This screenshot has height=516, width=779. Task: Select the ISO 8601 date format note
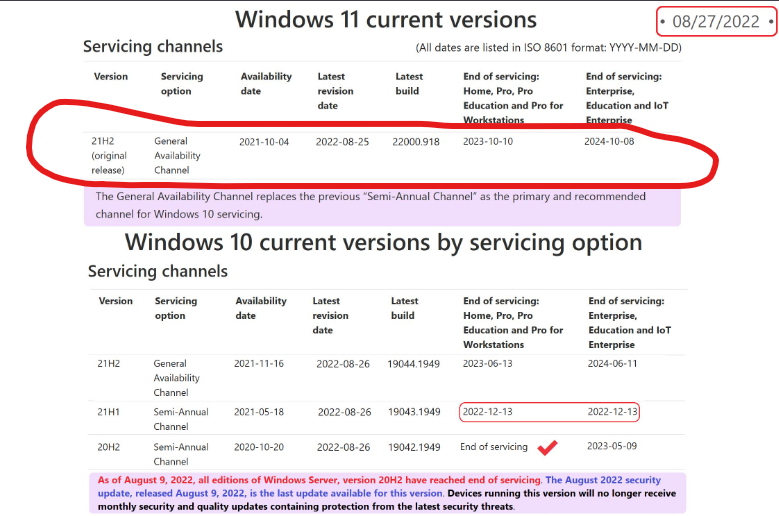[x=548, y=48]
